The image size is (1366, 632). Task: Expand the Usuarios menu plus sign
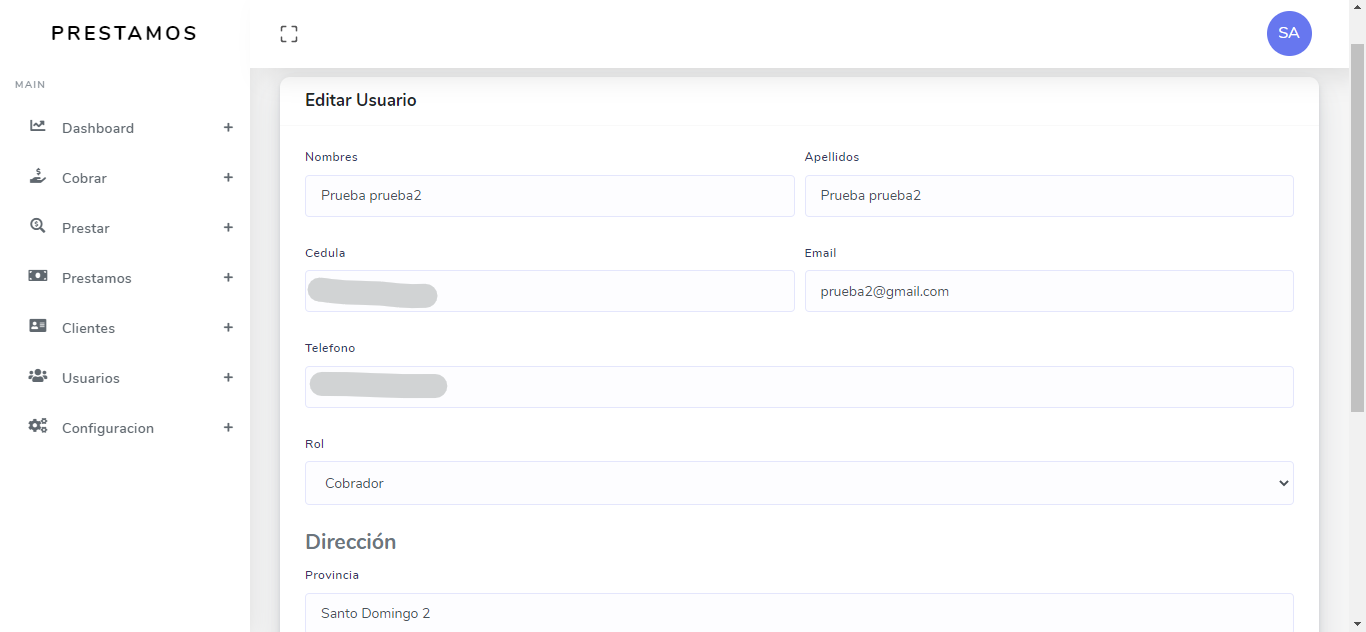pyautogui.click(x=228, y=377)
